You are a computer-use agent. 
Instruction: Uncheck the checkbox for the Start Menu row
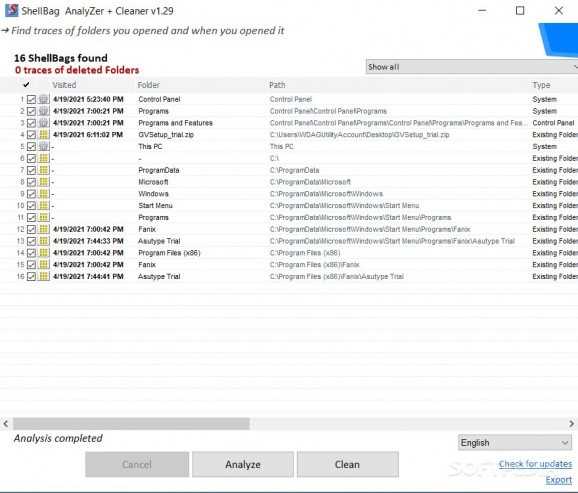31,205
